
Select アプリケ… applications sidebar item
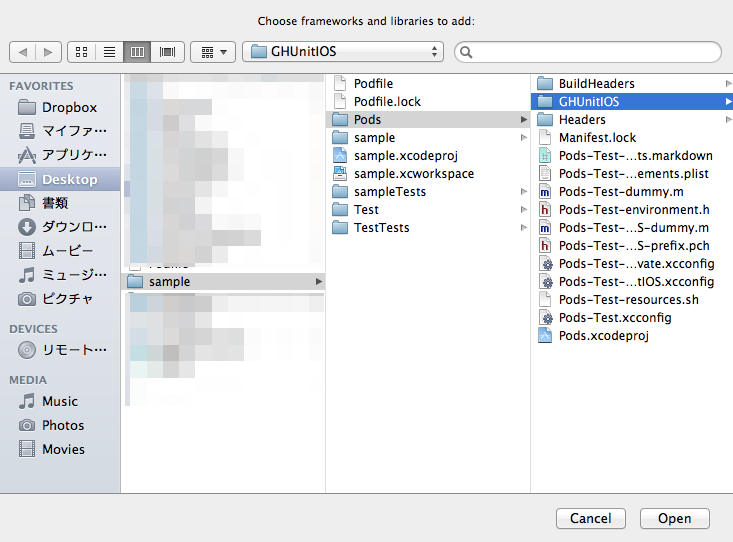pyautogui.click(x=60, y=155)
